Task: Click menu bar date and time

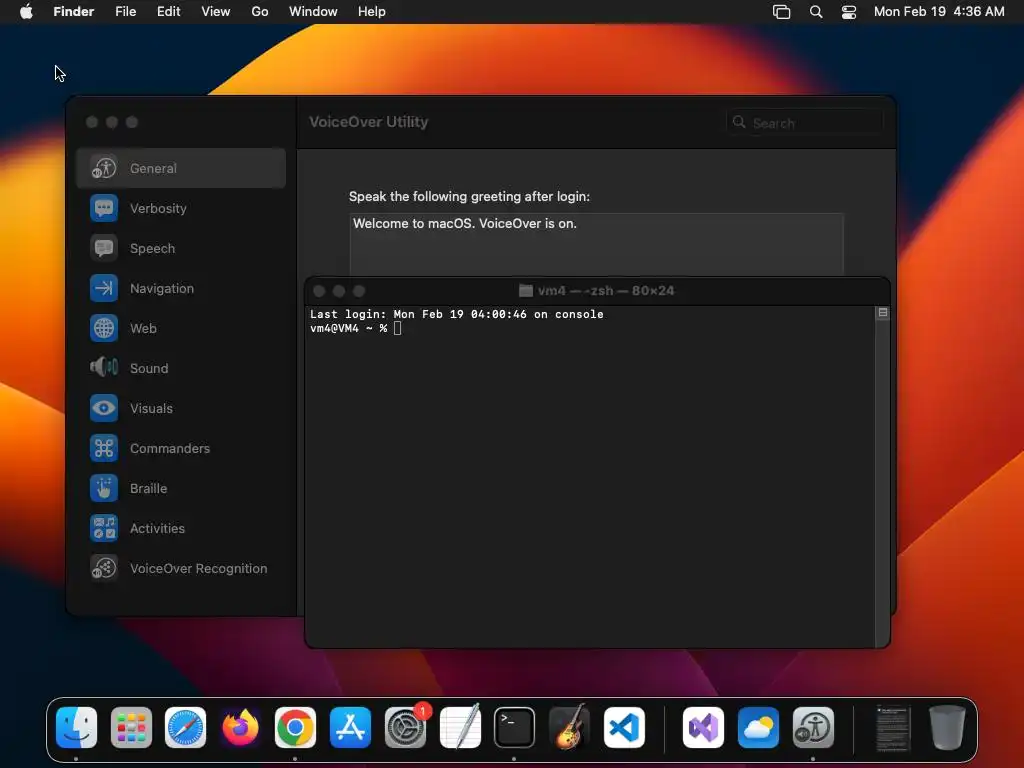Action: coord(939,12)
